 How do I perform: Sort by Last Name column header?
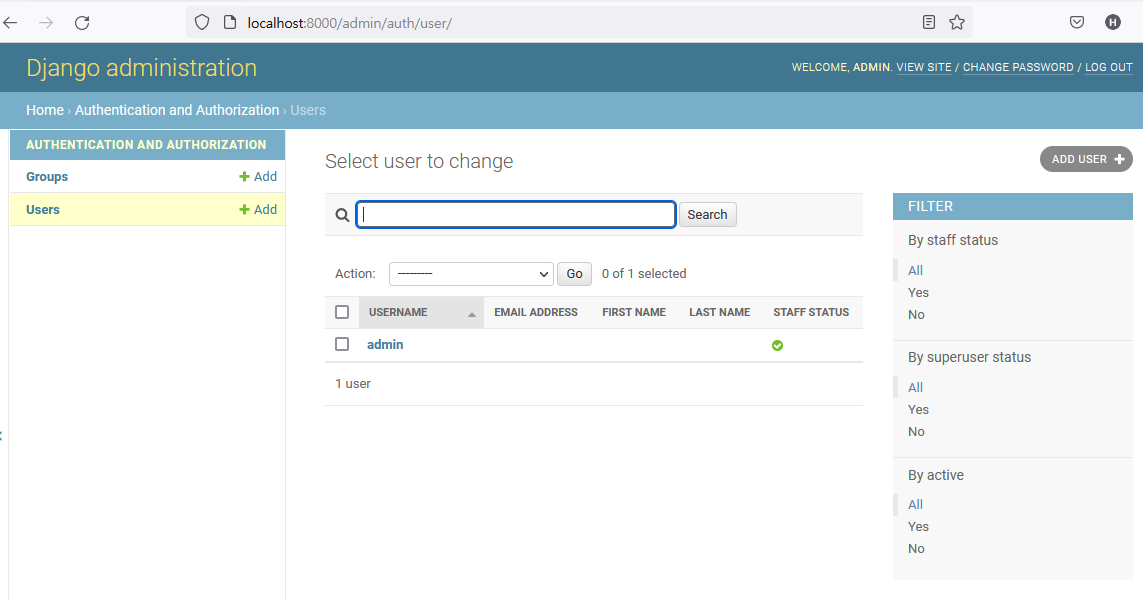click(719, 312)
